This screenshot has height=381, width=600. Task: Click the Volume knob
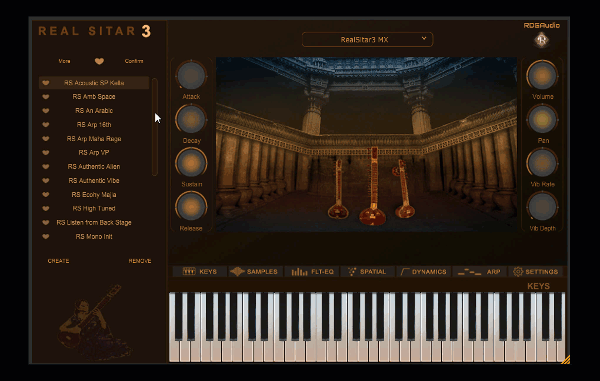click(542, 76)
